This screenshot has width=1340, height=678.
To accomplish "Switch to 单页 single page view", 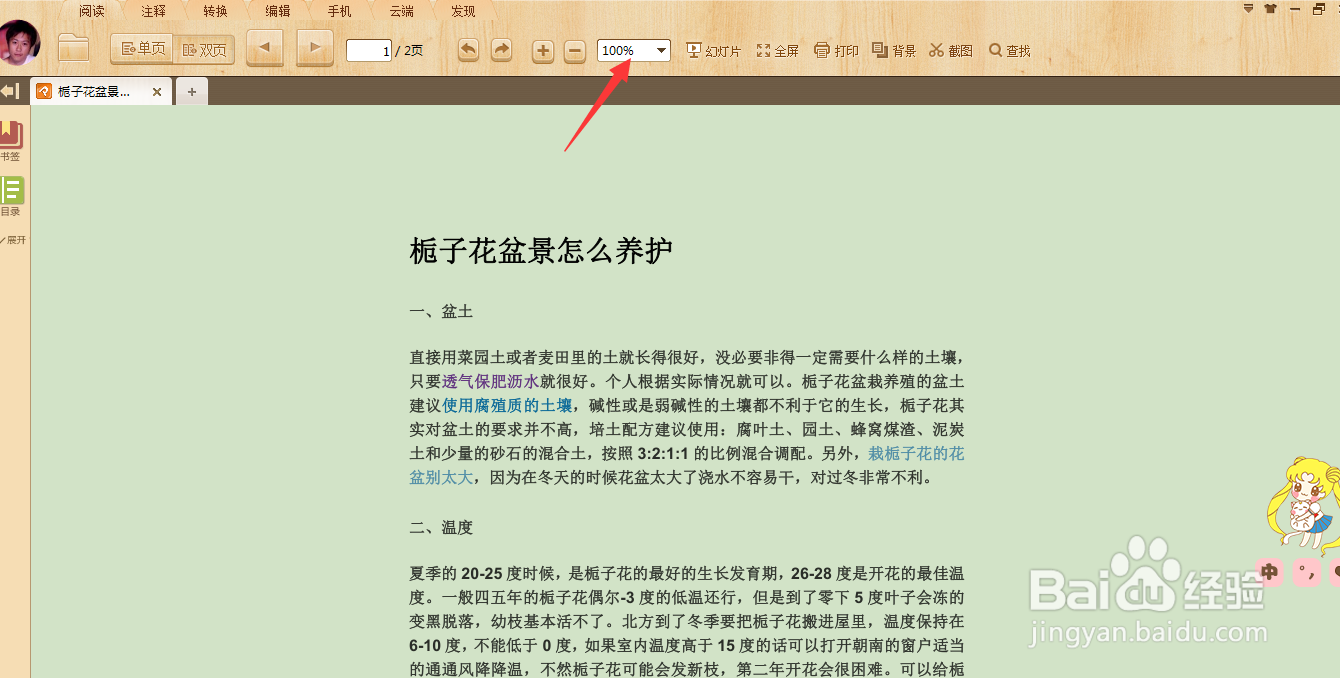I will point(140,48).
